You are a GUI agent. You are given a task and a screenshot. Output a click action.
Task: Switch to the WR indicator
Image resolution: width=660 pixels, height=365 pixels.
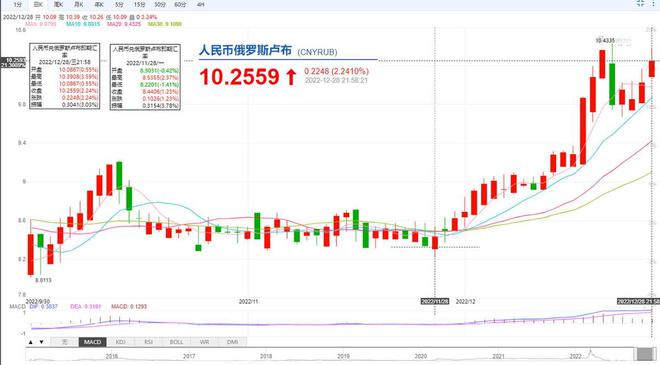204,342
